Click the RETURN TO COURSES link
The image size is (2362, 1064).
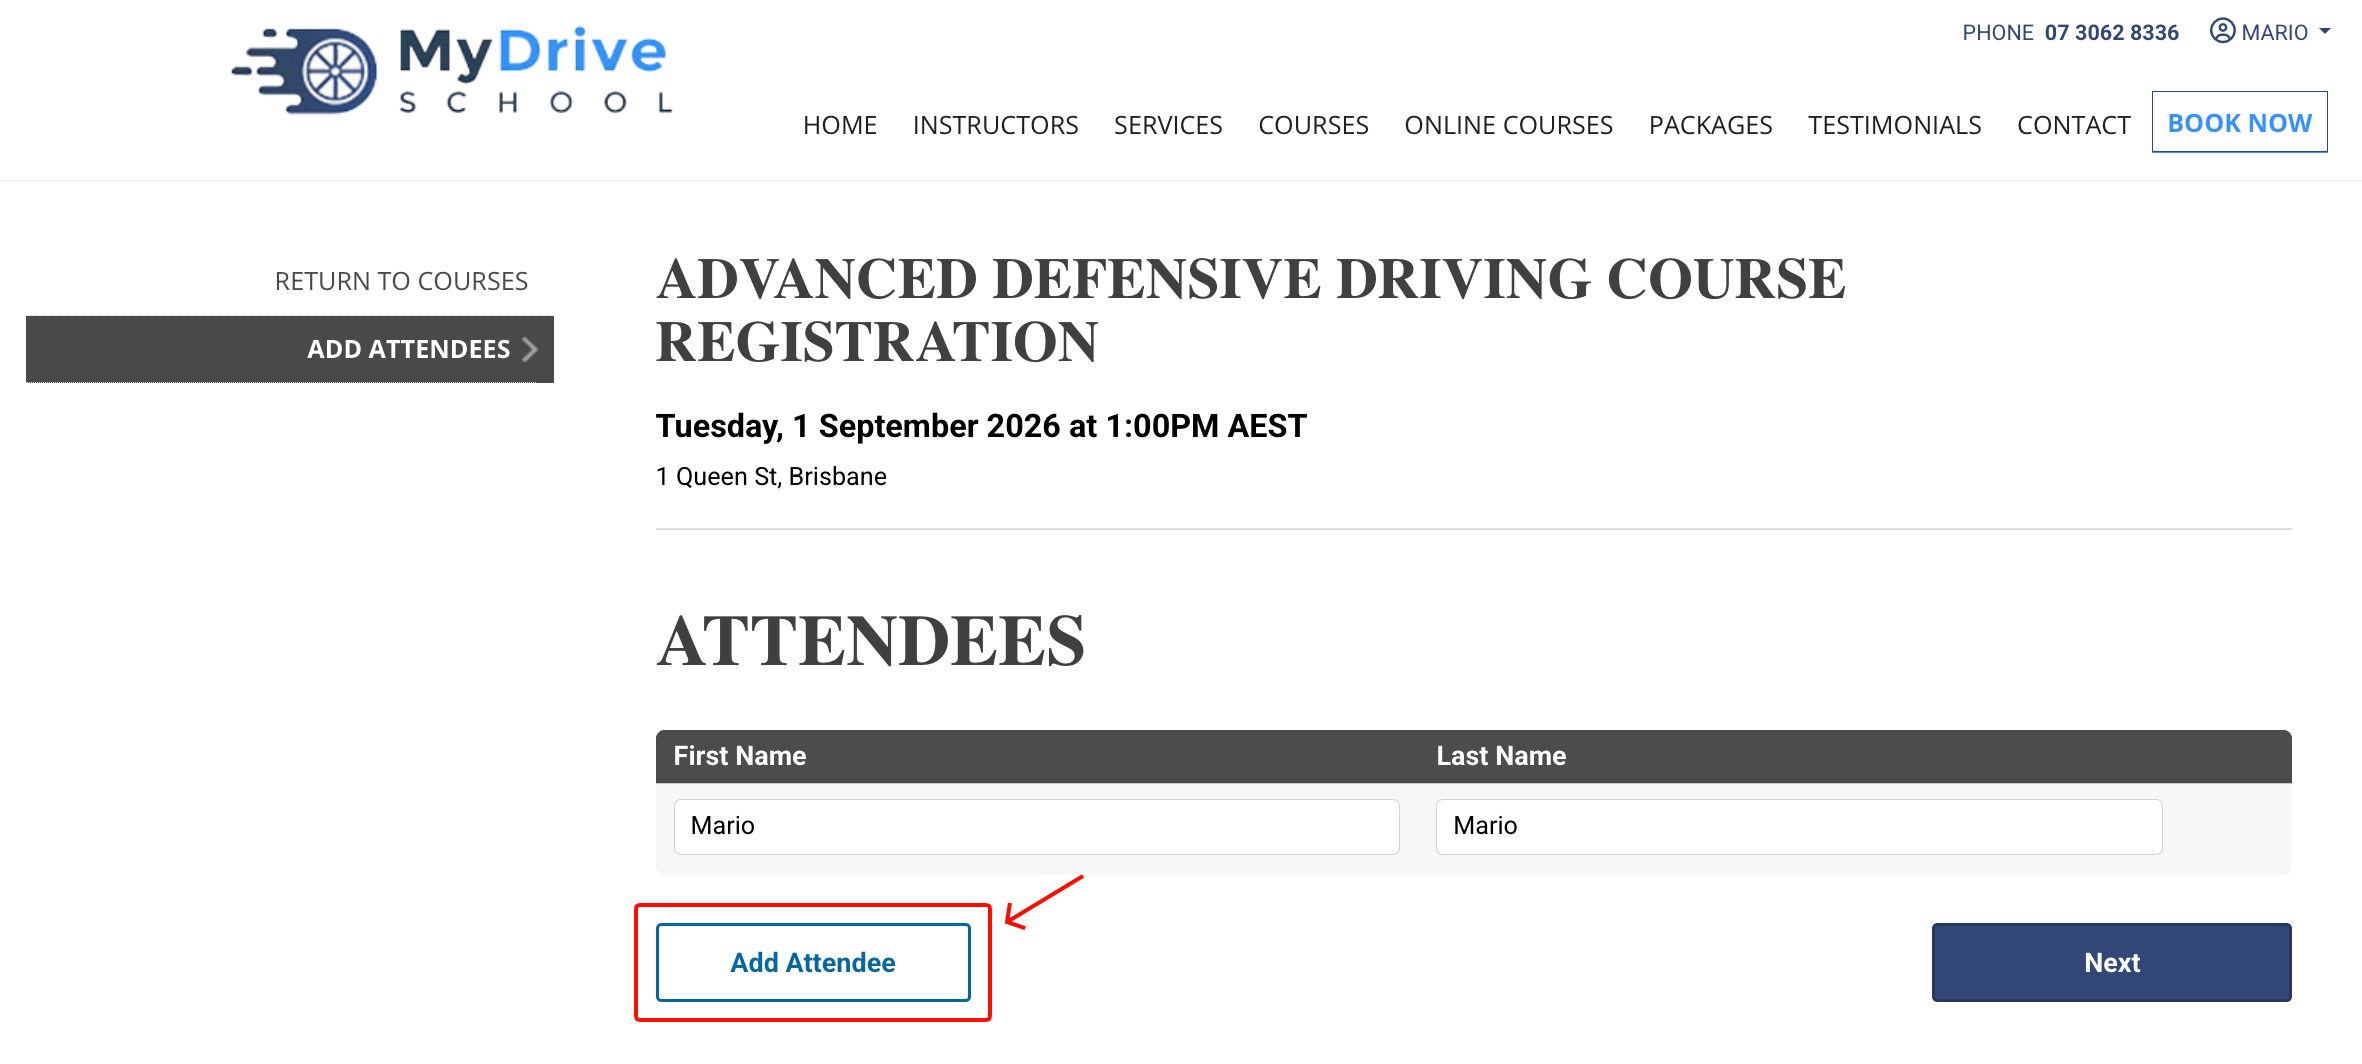tap(401, 281)
